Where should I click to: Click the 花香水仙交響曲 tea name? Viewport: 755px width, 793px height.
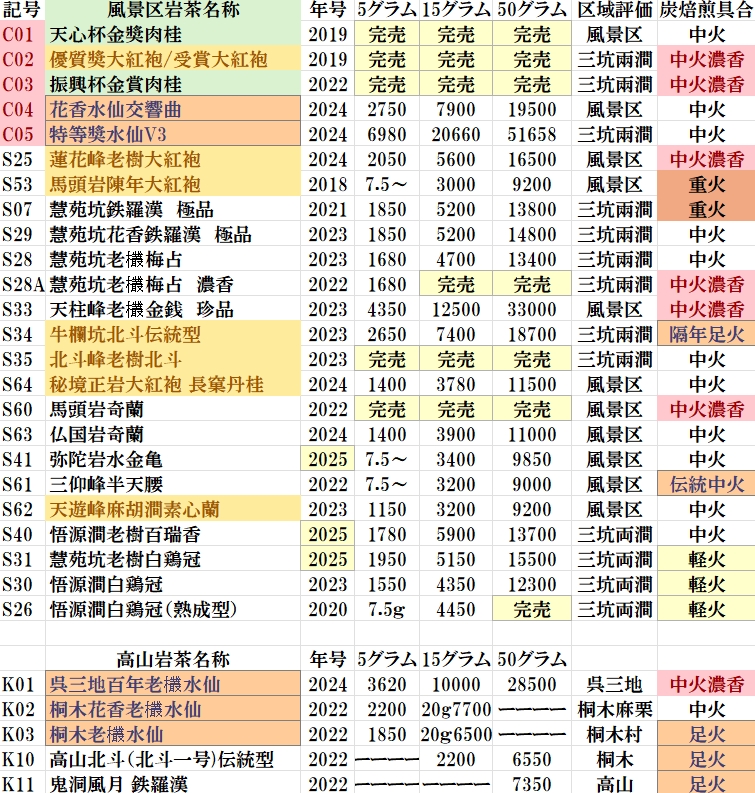click(118, 109)
